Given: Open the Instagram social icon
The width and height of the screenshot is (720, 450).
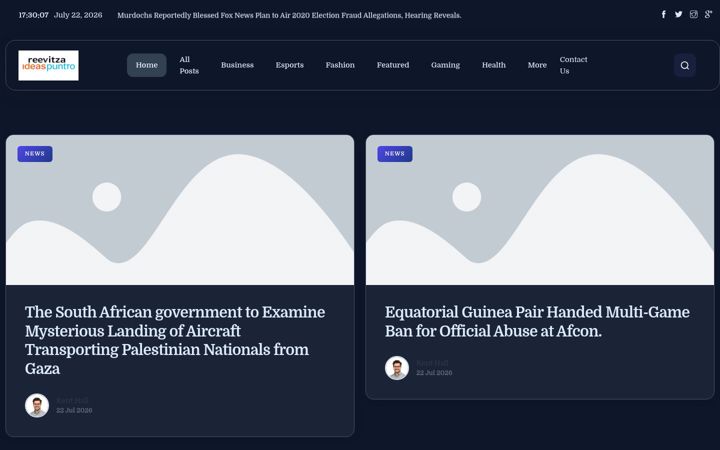Looking at the screenshot, I should (x=693, y=15).
